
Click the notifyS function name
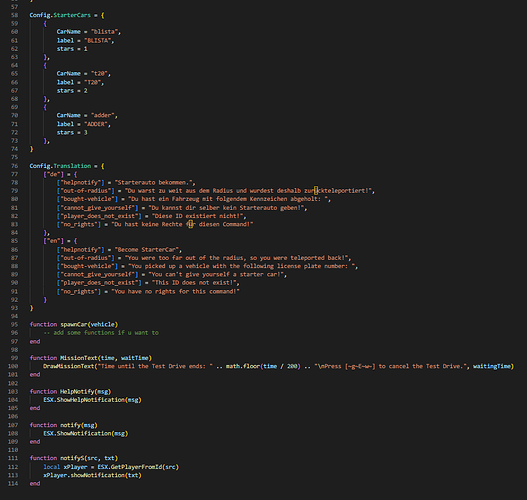(72, 458)
